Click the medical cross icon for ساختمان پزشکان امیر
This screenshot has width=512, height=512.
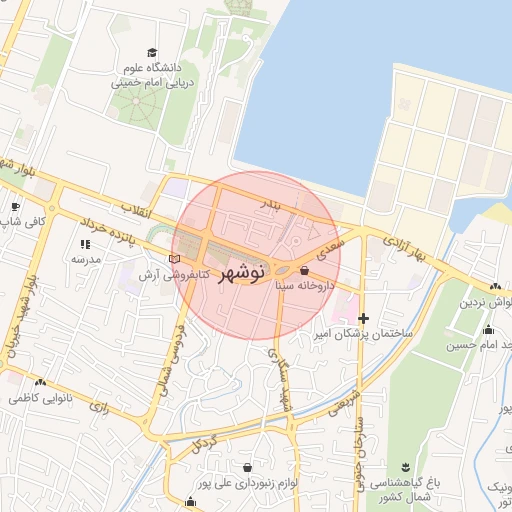(363, 319)
